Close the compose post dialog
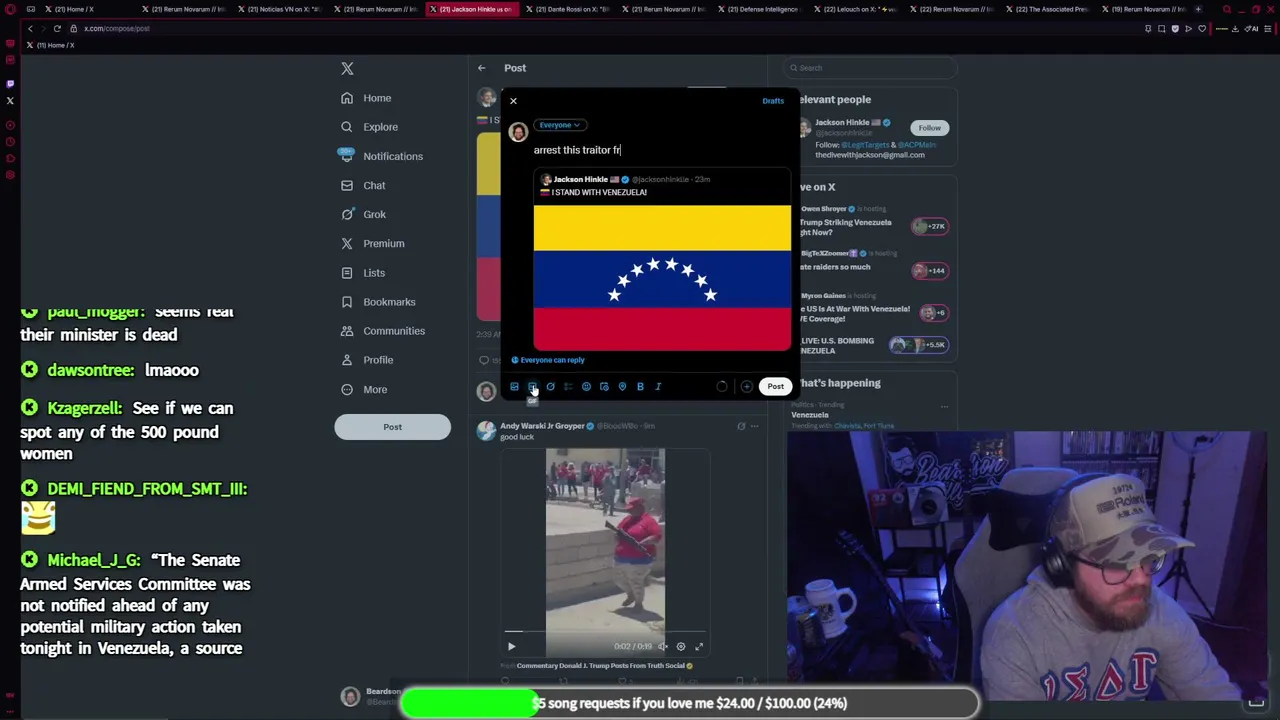Image resolution: width=1280 pixels, height=720 pixels. (513, 101)
